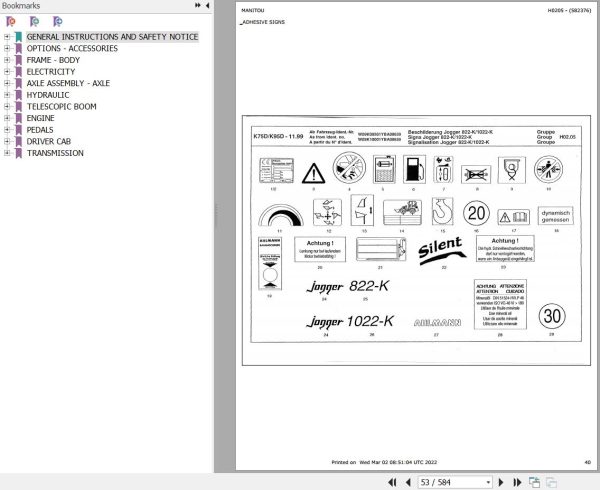Select the AXLE ASSEMBLY - AXLE bookmark
Viewport: 600px width, 490px height.
(x=68, y=83)
